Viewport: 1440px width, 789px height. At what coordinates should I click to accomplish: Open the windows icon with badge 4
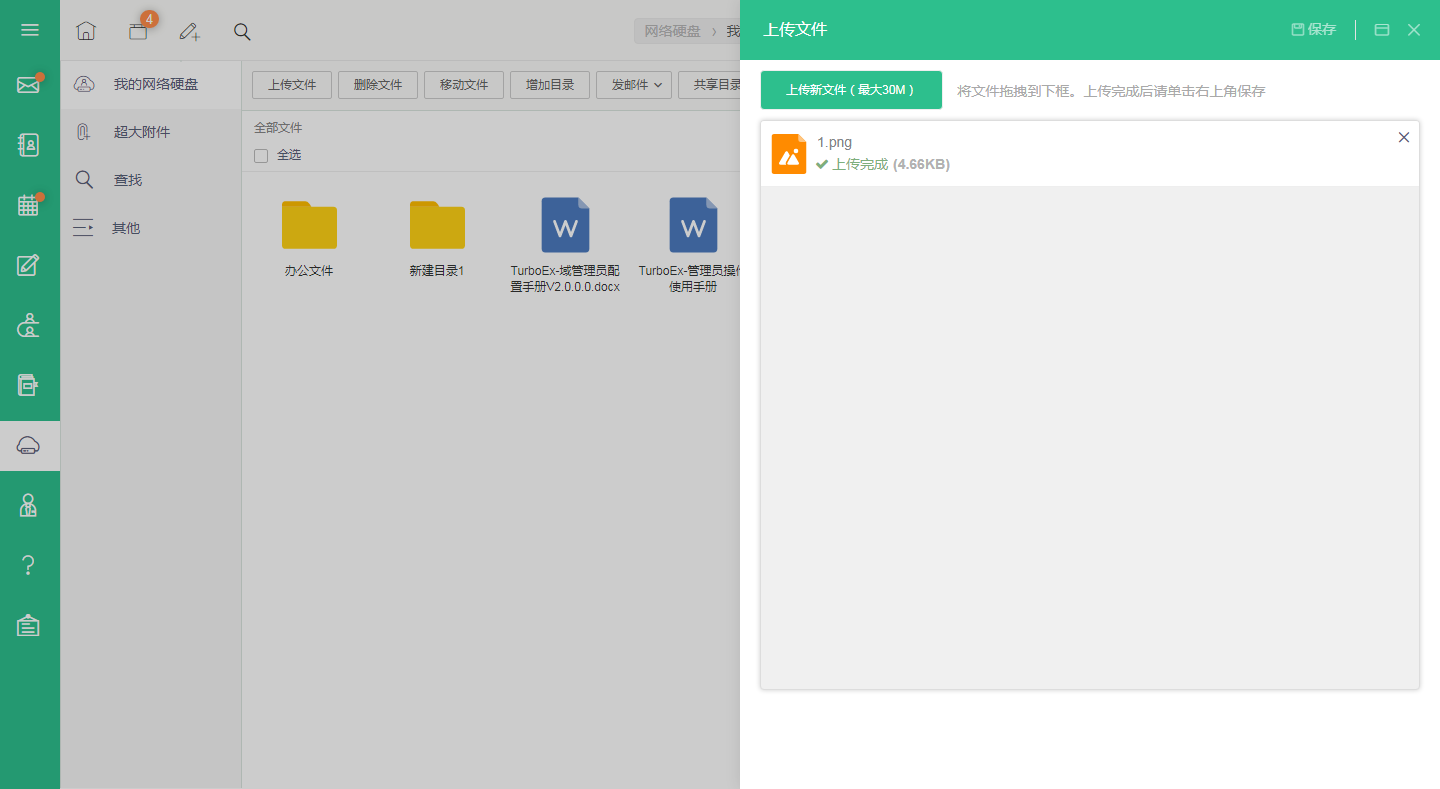click(x=138, y=31)
